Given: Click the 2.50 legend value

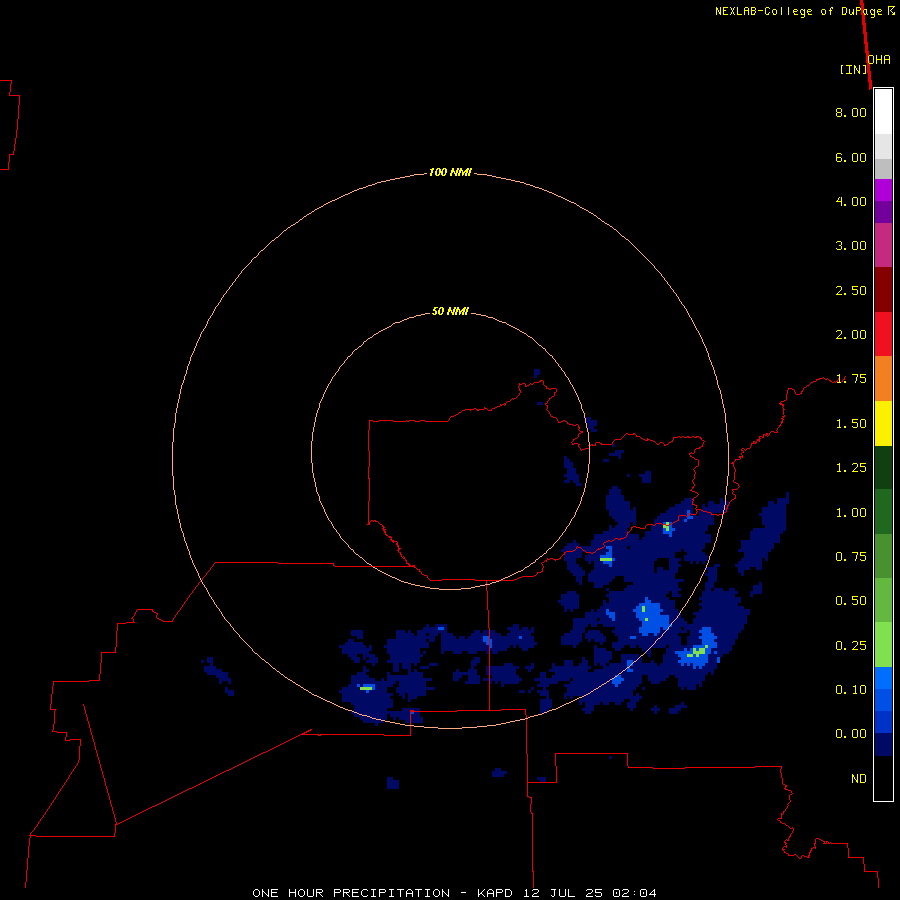Looking at the screenshot, I should click(851, 290).
